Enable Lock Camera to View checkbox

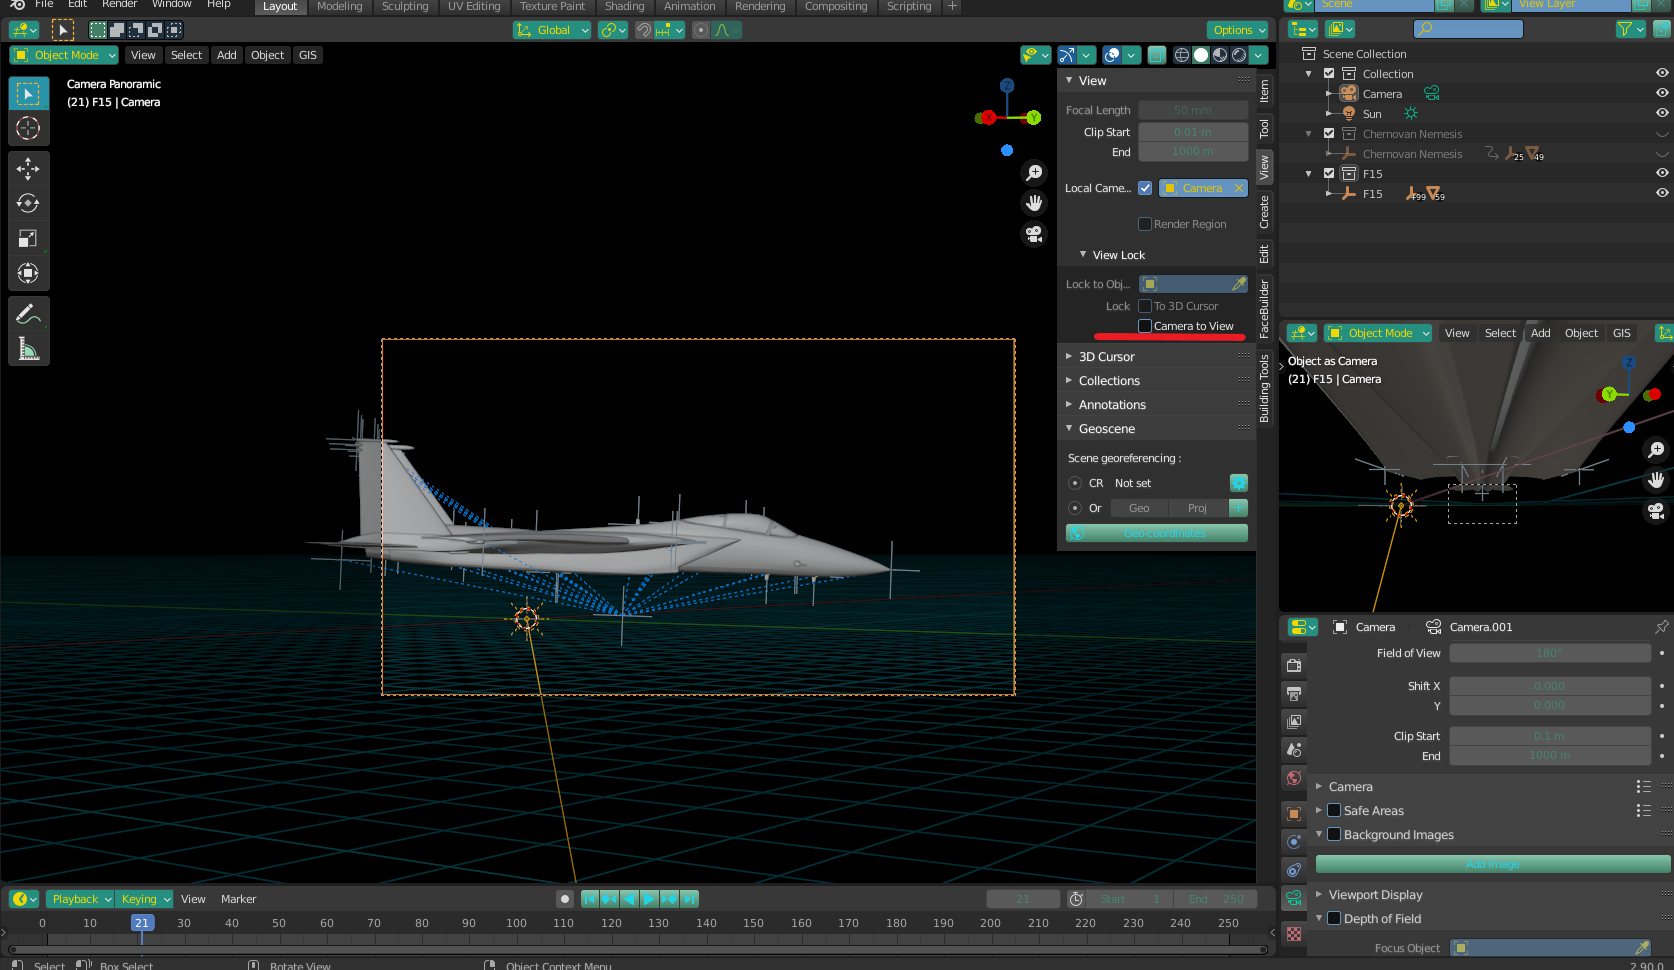pyautogui.click(x=1145, y=326)
